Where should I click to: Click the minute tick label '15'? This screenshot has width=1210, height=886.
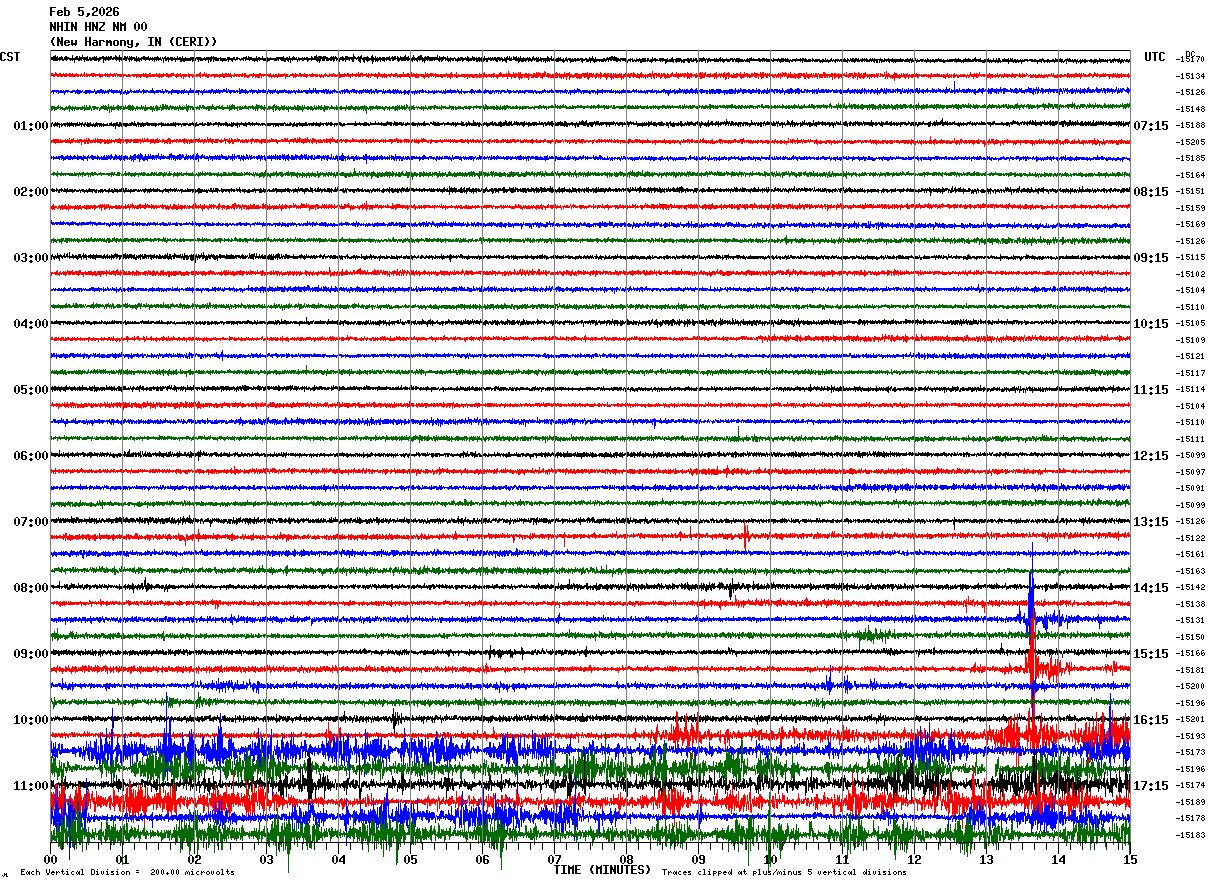click(x=1130, y=860)
